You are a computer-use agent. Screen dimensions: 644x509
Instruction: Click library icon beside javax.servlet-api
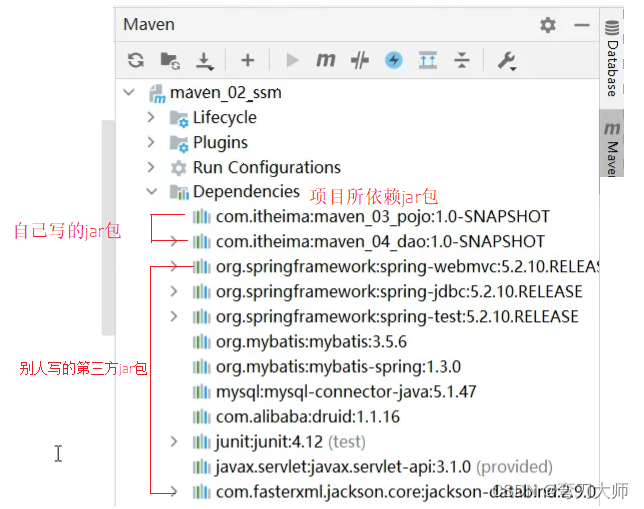pyautogui.click(x=202, y=467)
